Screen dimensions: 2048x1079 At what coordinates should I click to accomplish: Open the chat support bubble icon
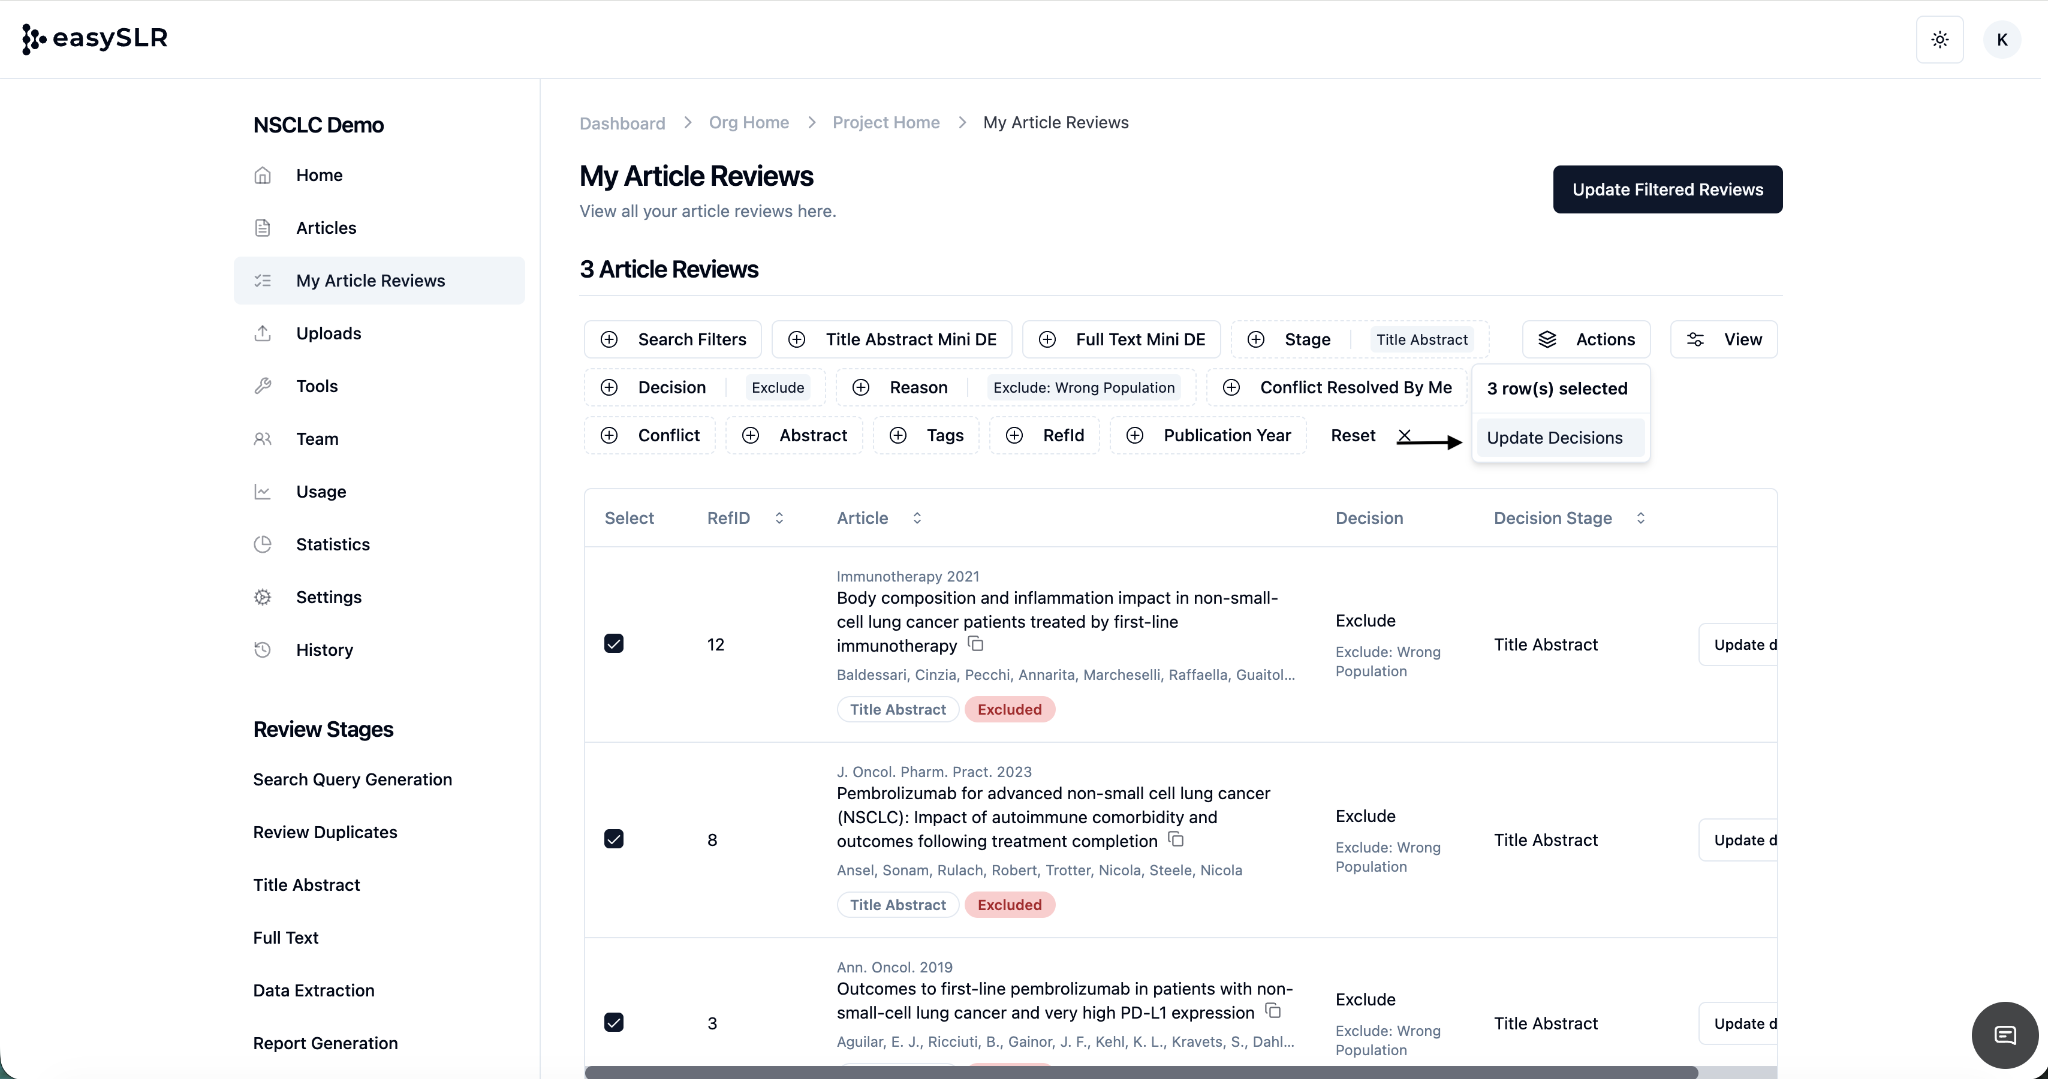tap(2004, 1035)
